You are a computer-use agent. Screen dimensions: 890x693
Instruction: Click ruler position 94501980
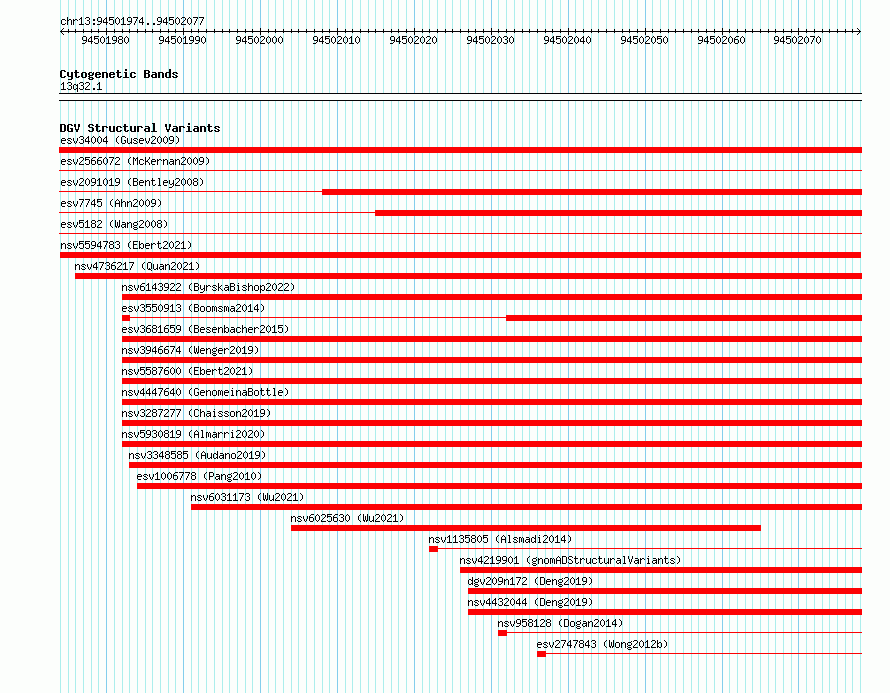pyautogui.click(x=106, y=40)
